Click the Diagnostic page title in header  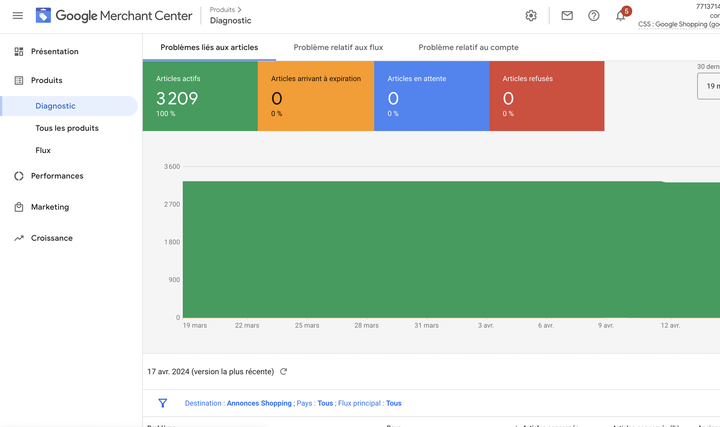pos(231,21)
